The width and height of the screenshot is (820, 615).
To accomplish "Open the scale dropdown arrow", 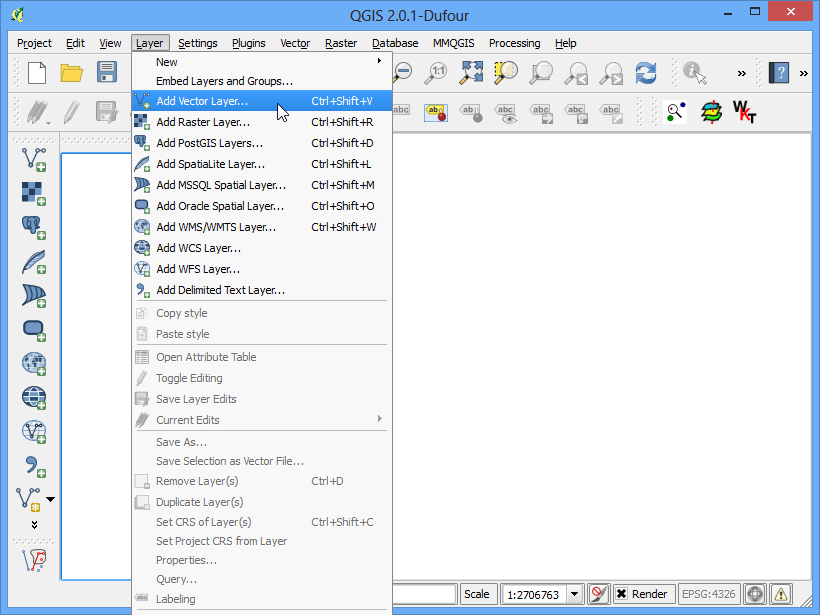I will point(575,594).
